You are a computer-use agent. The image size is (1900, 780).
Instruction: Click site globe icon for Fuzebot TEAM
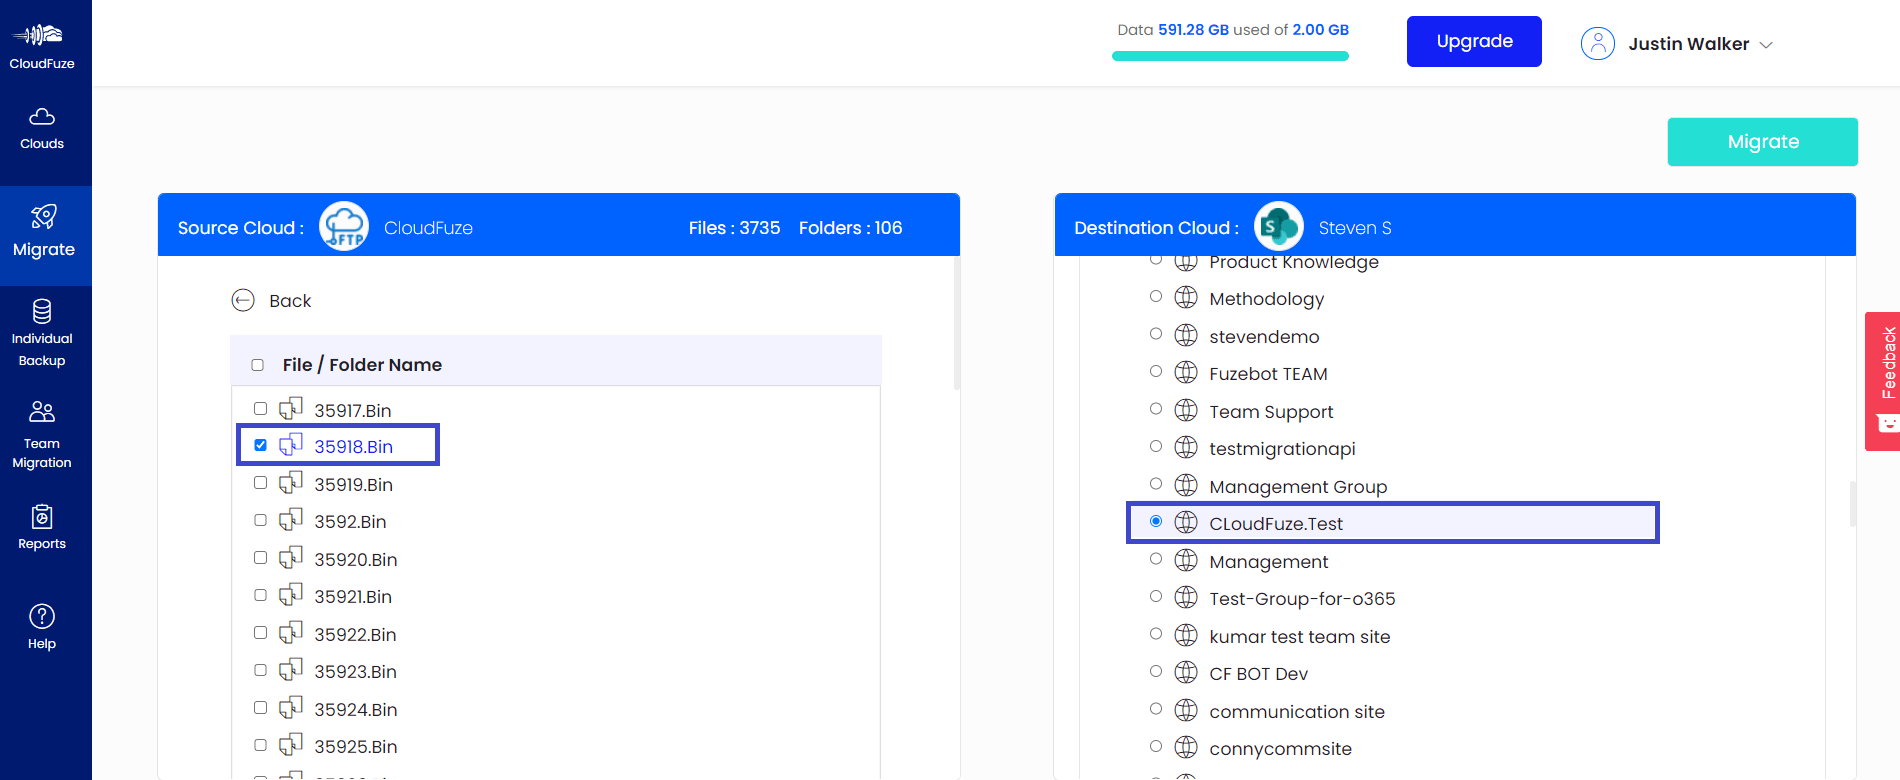(x=1186, y=372)
